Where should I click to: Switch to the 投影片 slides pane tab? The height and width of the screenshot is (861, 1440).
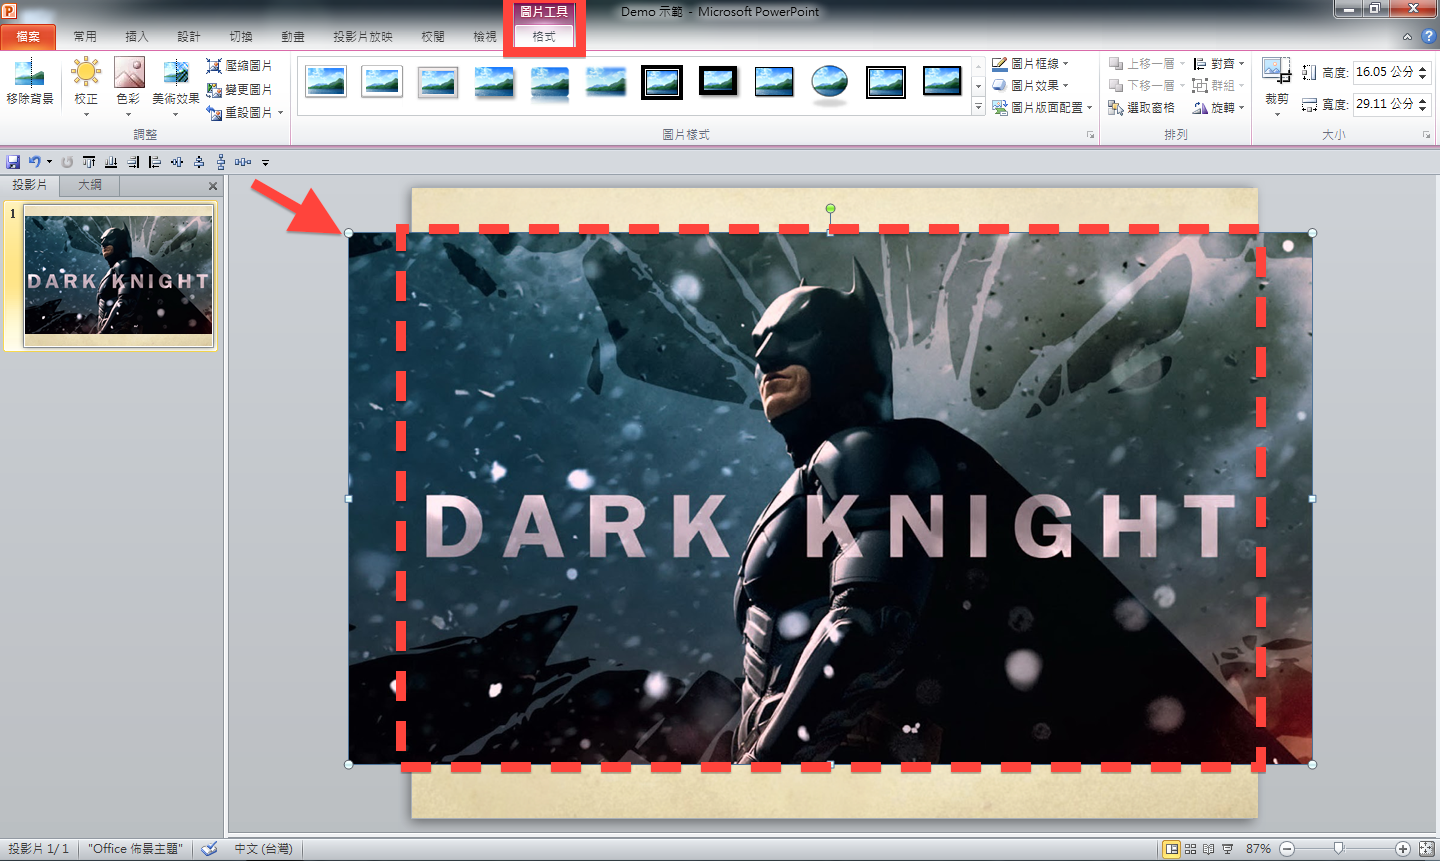(x=30, y=185)
